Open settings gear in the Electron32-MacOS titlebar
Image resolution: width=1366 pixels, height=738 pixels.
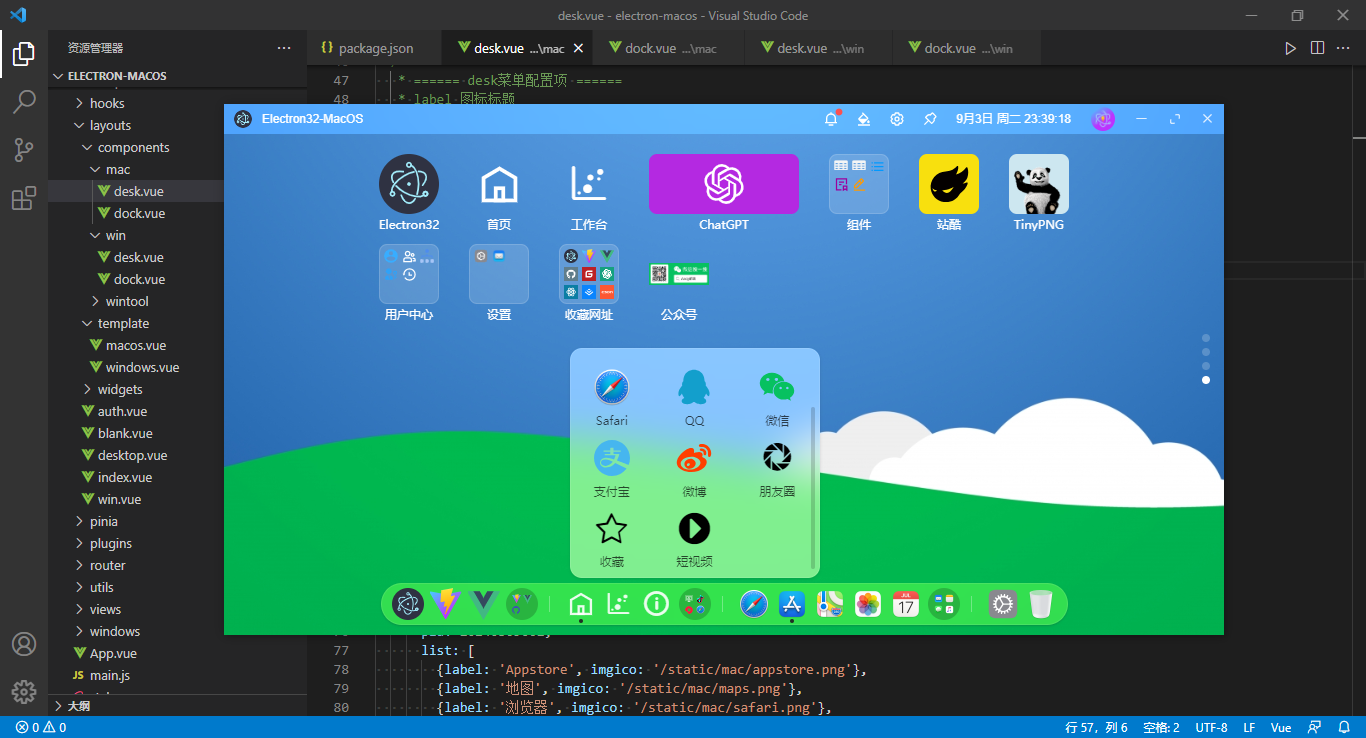[897, 119]
